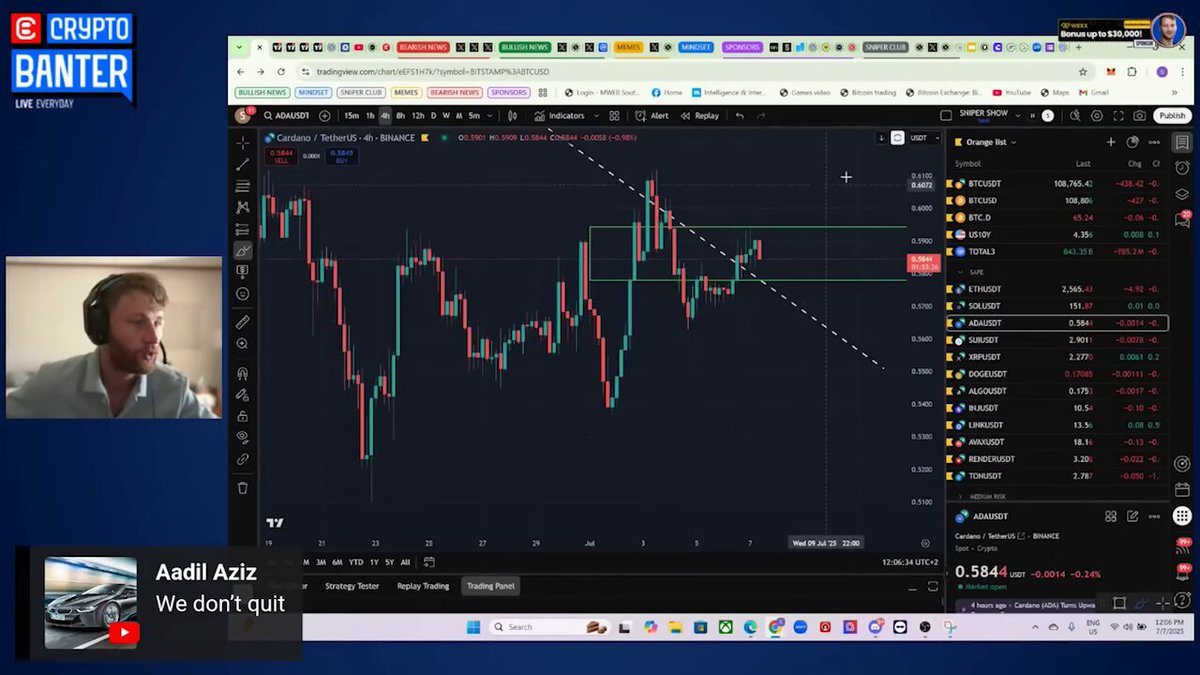Image resolution: width=1200 pixels, height=675 pixels.
Task: Toggle stay in drawing mode
Action: (x=242, y=395)
